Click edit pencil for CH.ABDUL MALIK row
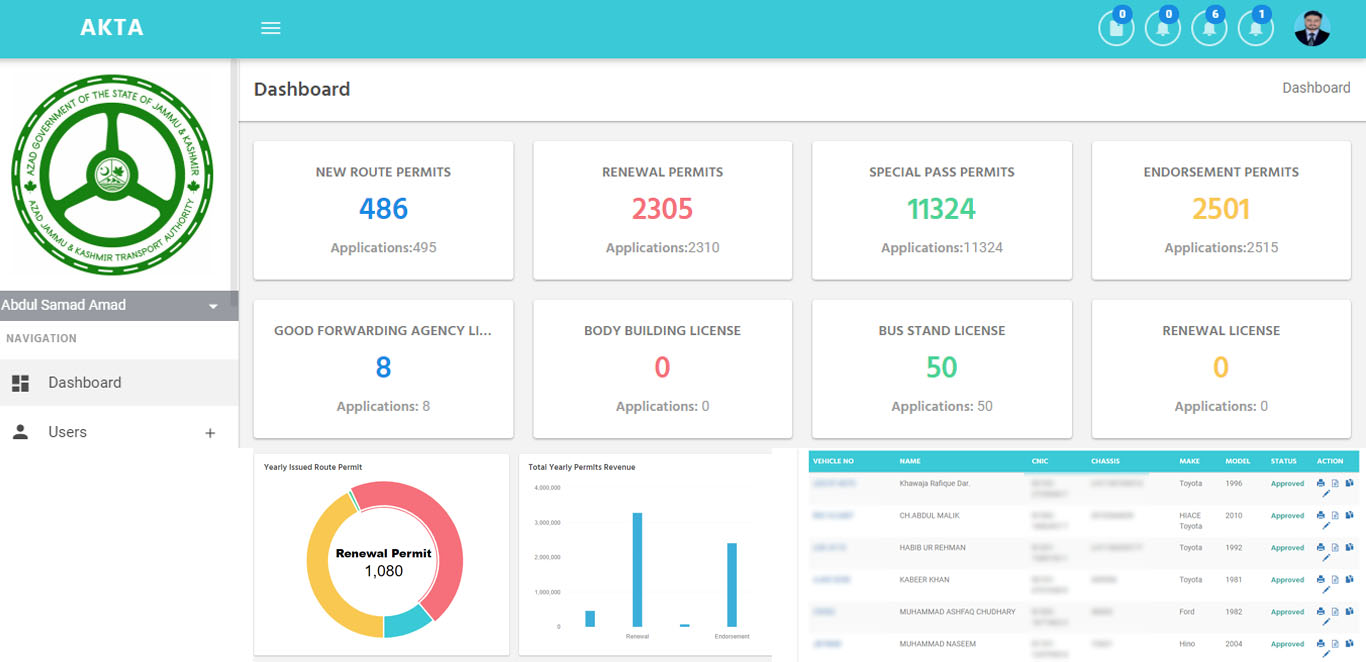This screenshot has height=662, width=1366. (x=1326, y=526)
